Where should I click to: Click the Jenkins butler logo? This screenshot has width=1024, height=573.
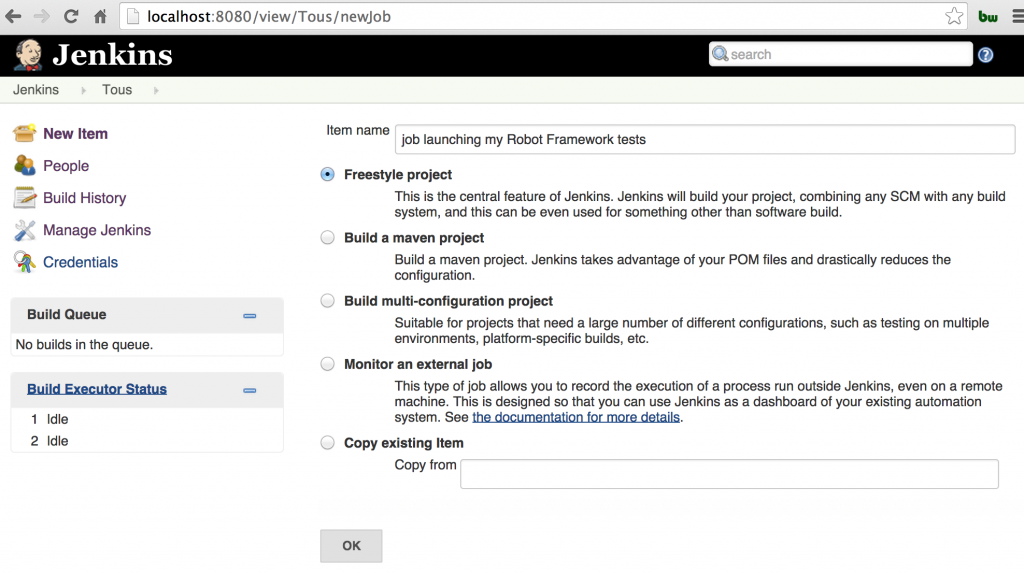pos(28,55)
